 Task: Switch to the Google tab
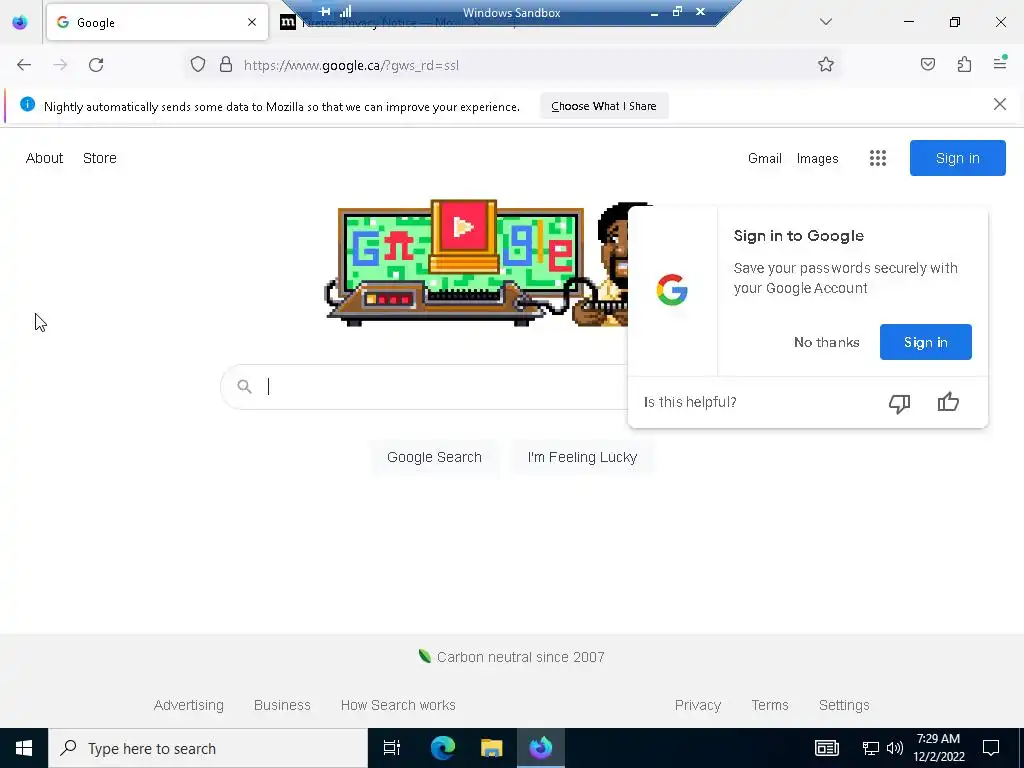click(x=157, y=22)
